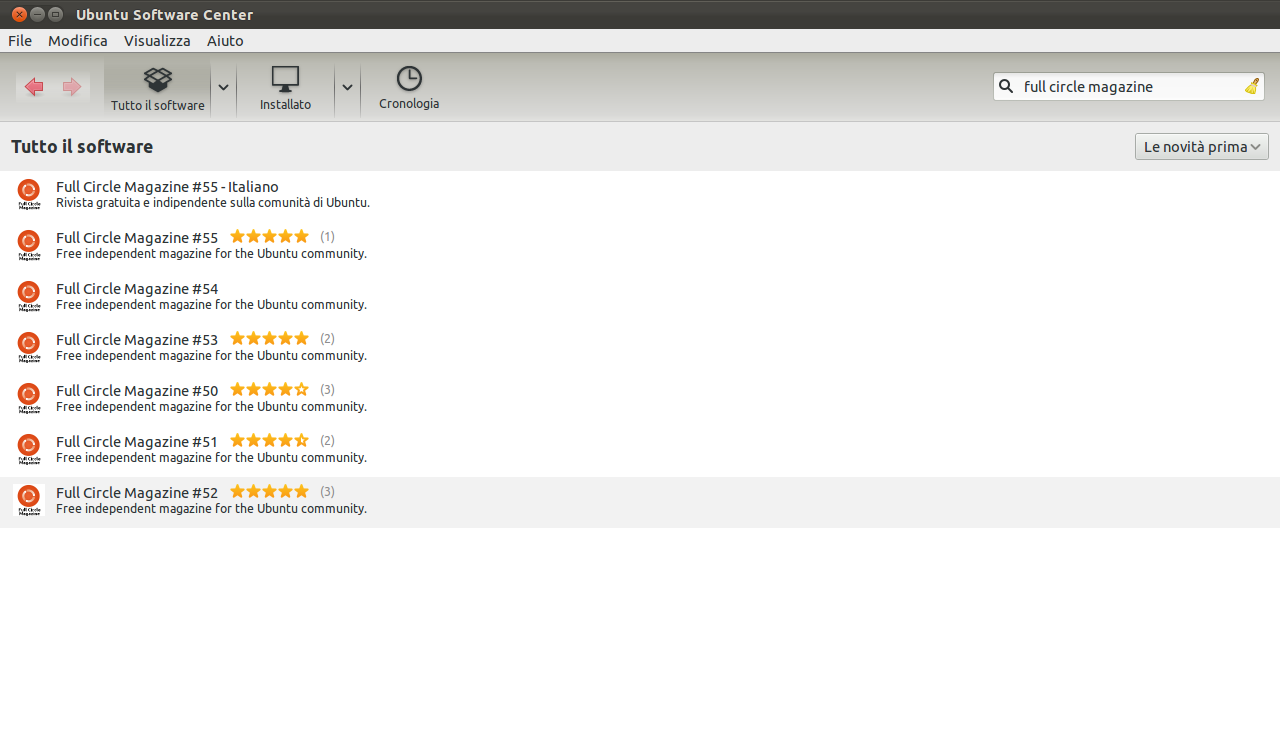
Task: Open the File menu
Action: 20,41
